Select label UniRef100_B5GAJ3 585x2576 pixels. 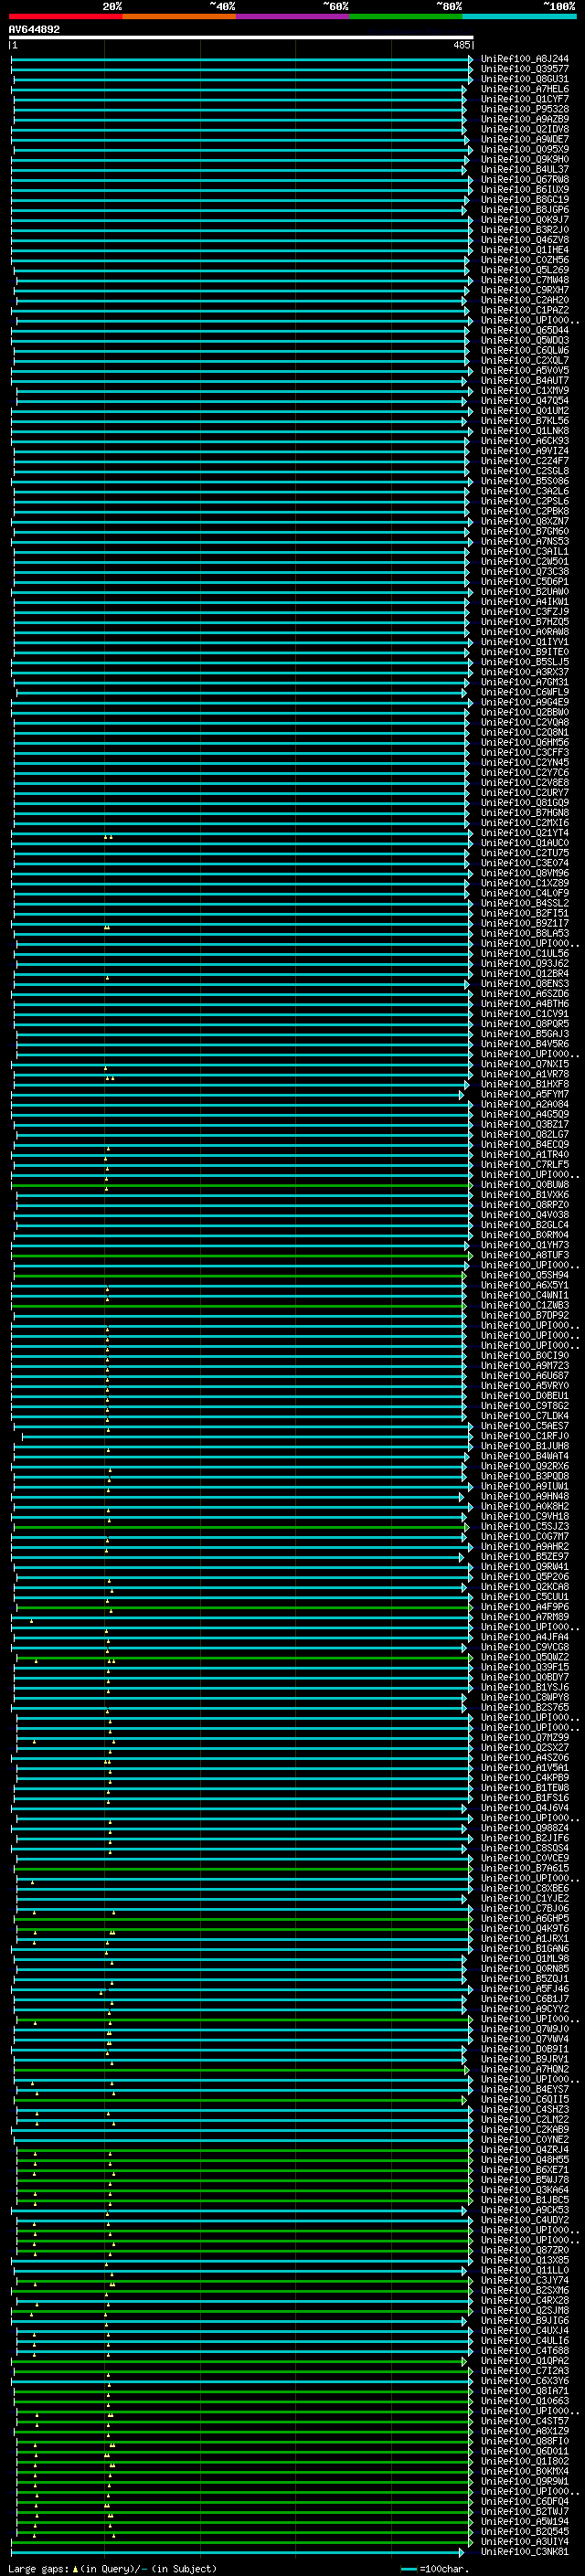tap(524, 1034)
